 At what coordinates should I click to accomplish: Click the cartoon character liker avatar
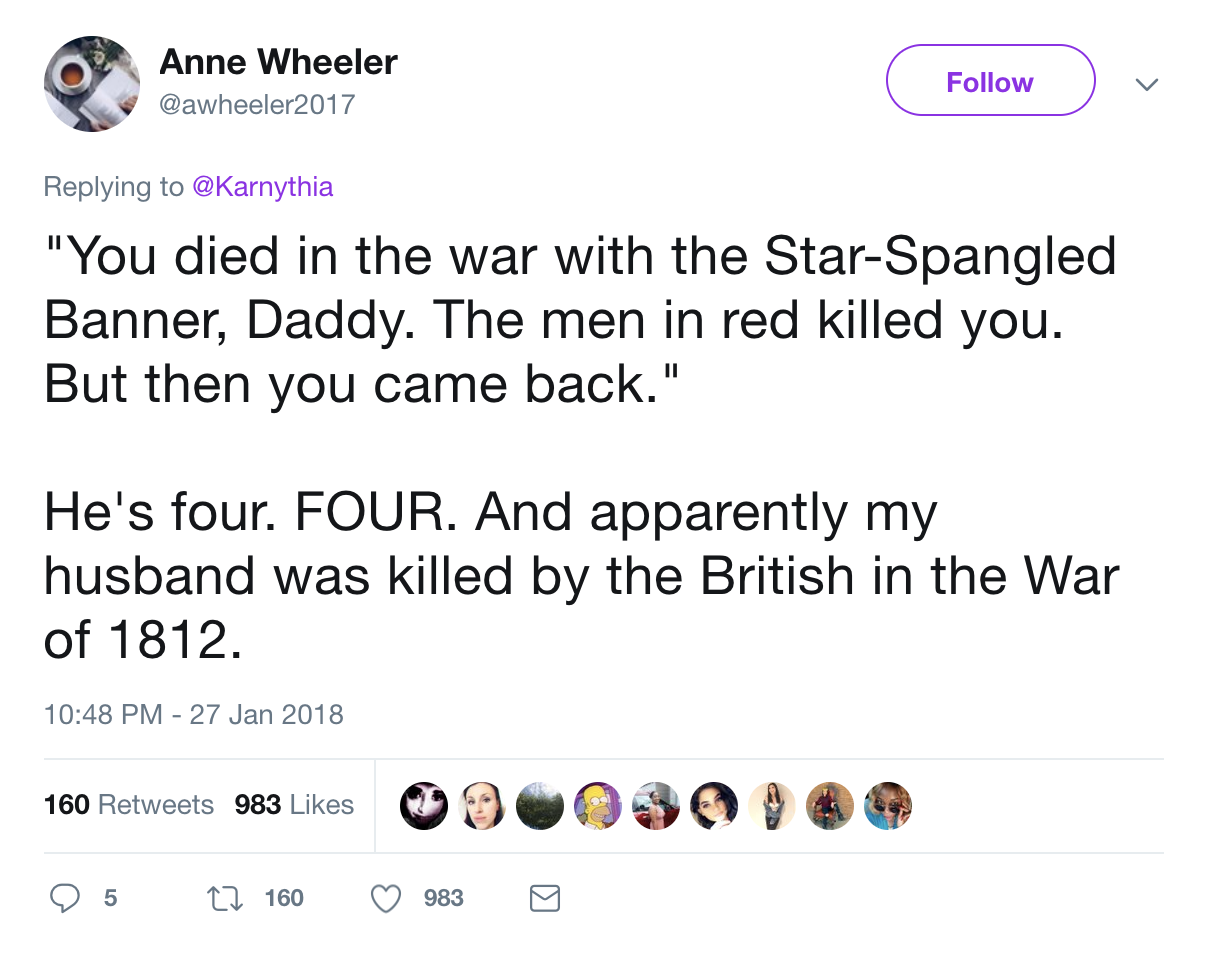tap(598, 806)
